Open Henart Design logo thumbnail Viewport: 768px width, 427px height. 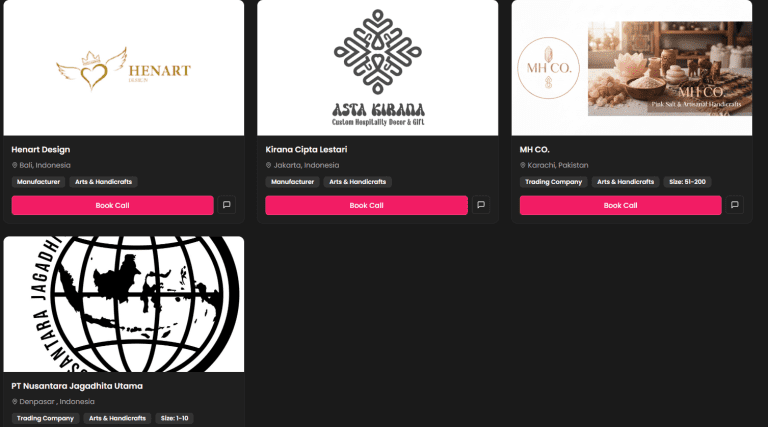coord(123,68)
